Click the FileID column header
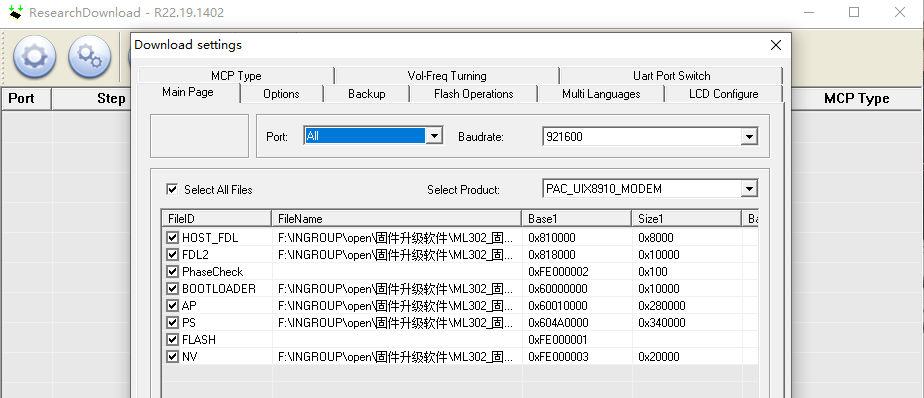Image resolution: width=924 pixels, height=398 pixels. (x=216, y=219)
